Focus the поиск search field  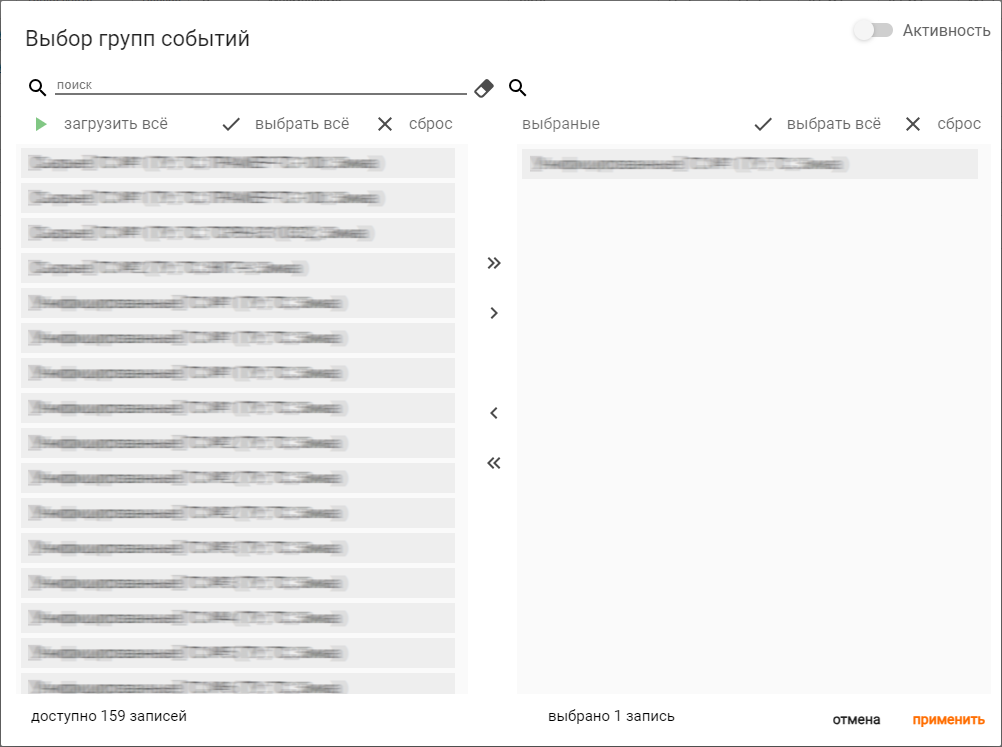coord(261,85)
